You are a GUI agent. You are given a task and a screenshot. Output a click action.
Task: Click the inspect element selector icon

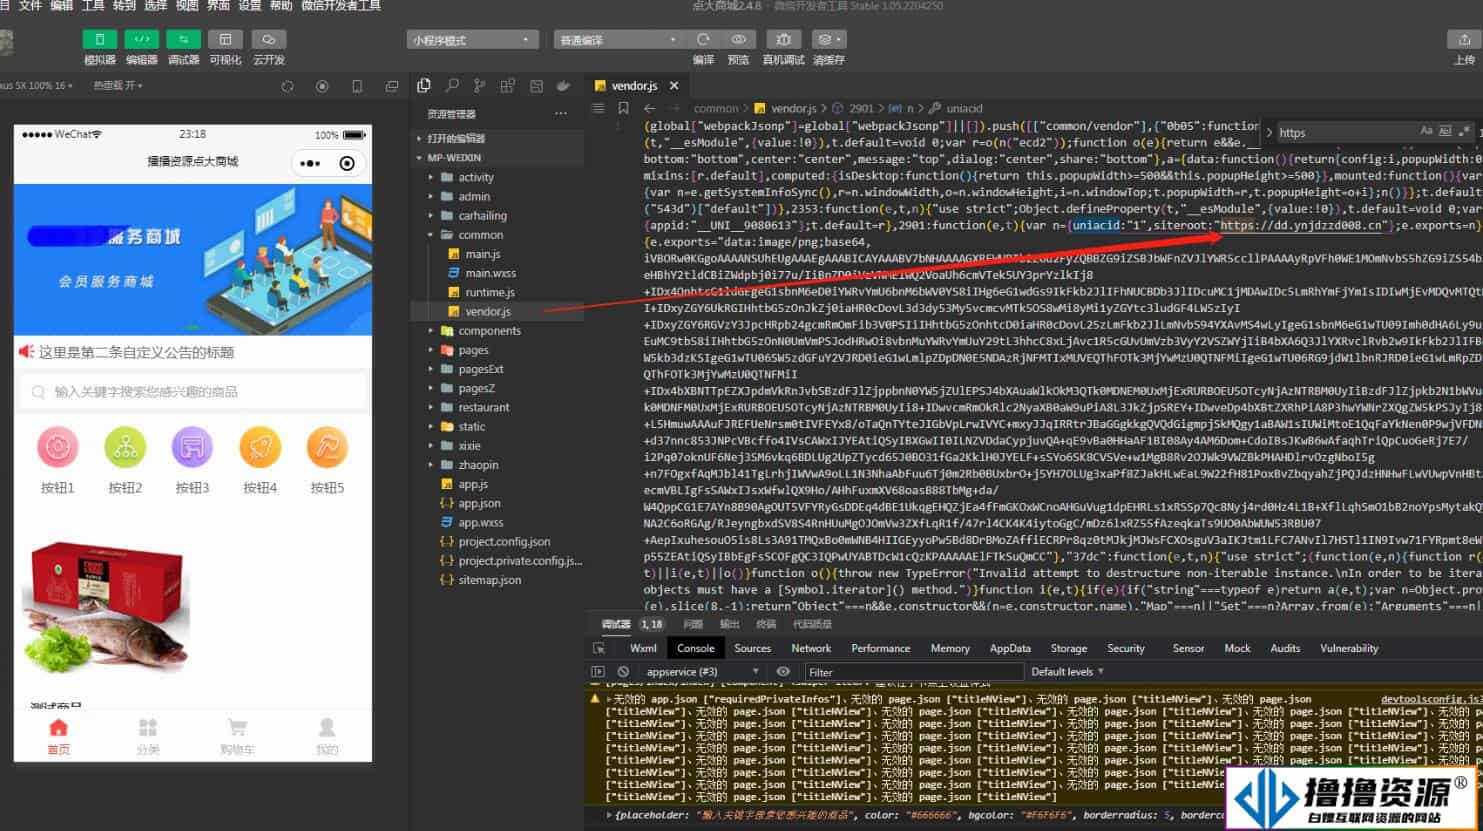tap(599, 648)
